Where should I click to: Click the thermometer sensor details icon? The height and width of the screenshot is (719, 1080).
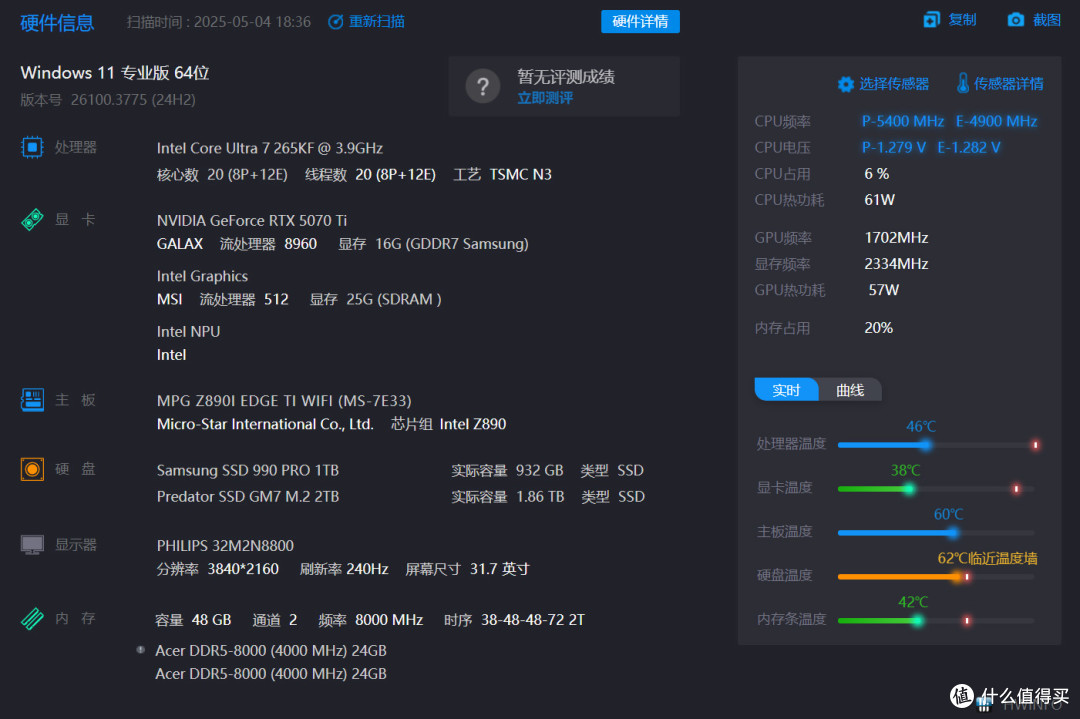click(963, 83)
